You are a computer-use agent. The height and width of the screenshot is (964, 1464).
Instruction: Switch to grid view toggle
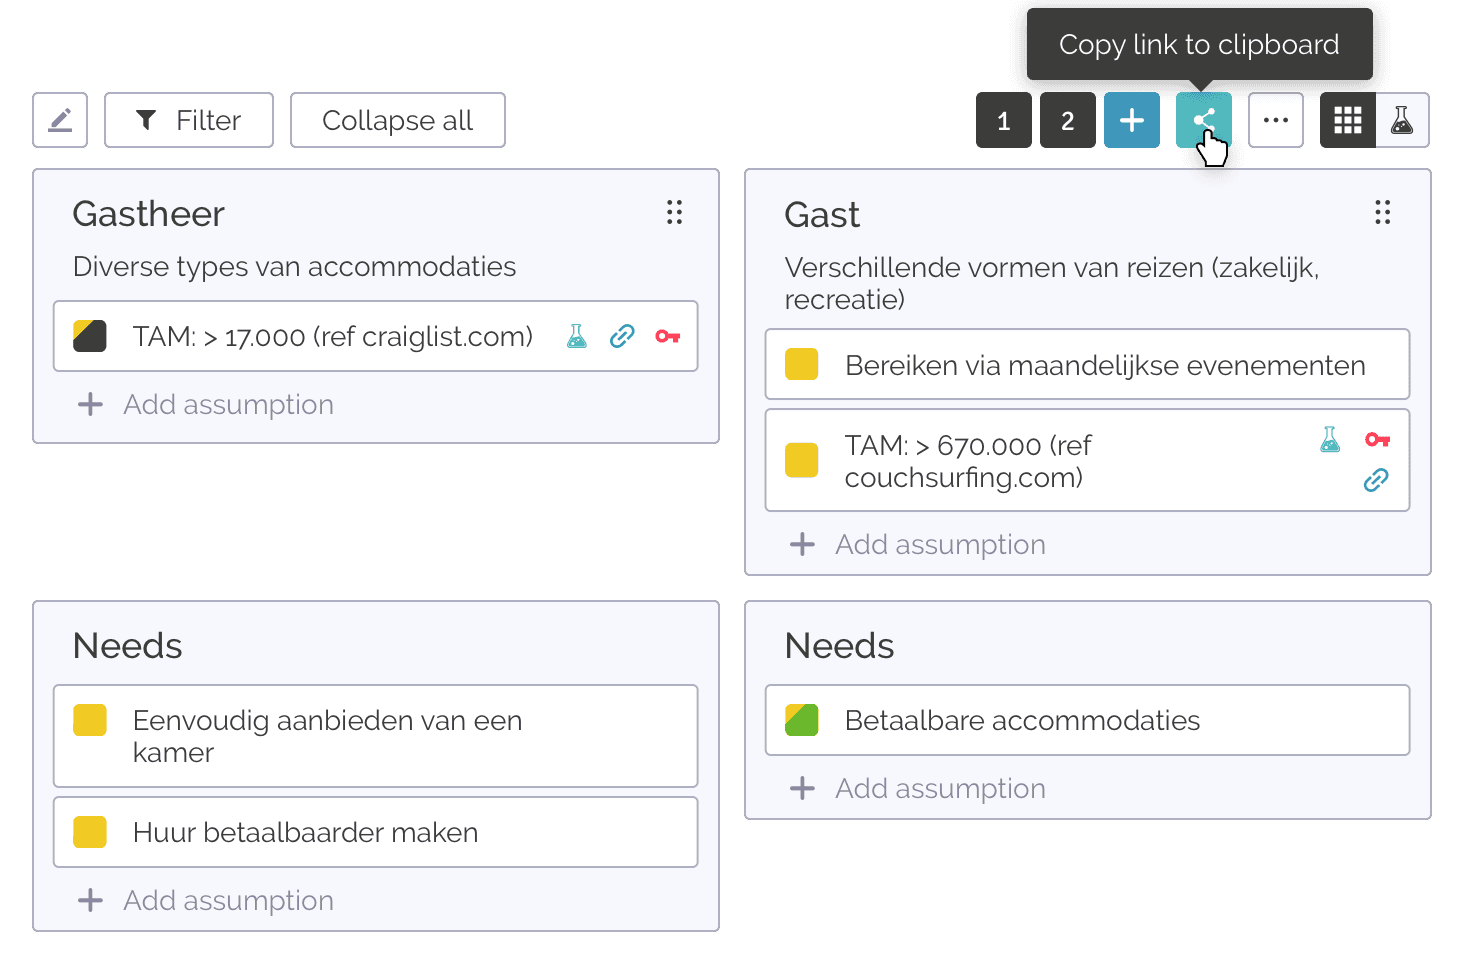(x=1347, y=120)
